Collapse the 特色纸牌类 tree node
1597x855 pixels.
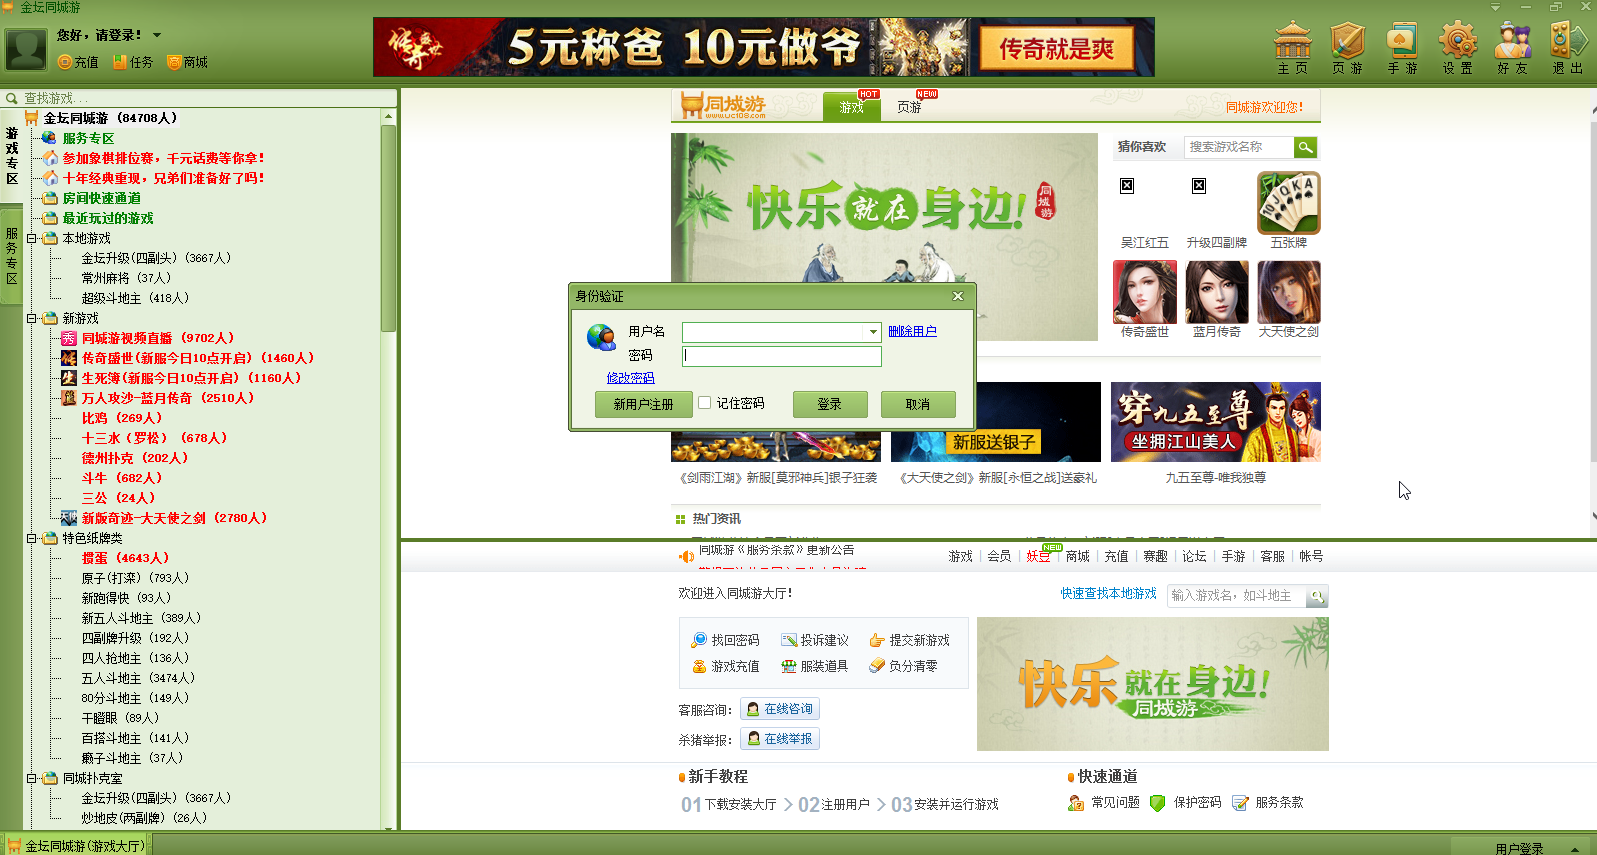tap(31, 538)
